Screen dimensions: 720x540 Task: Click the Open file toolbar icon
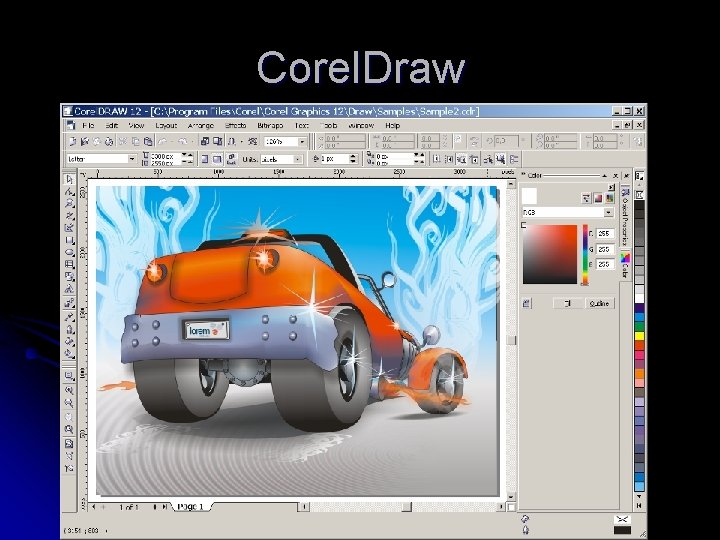coord(84,141)
